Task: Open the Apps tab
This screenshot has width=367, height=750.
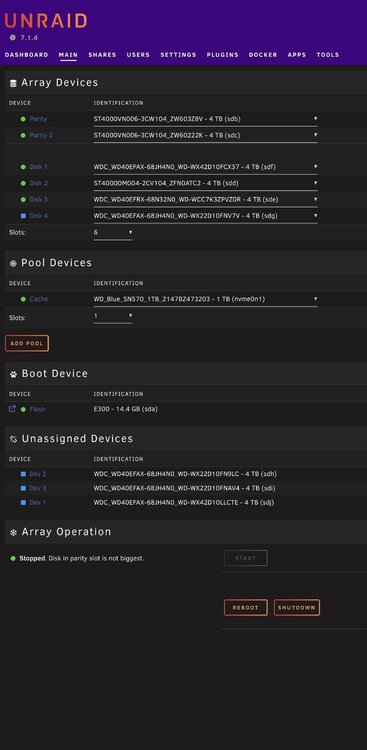Action: pyautogui.click(x=297, y=55)
